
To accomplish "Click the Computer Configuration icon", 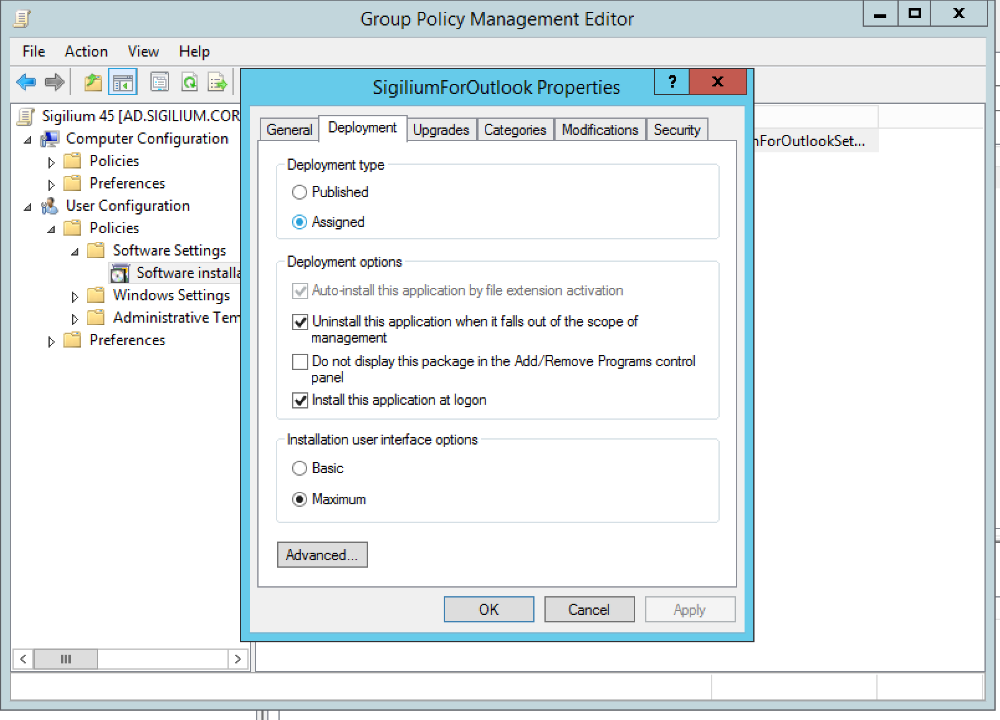I will [50, 139].
